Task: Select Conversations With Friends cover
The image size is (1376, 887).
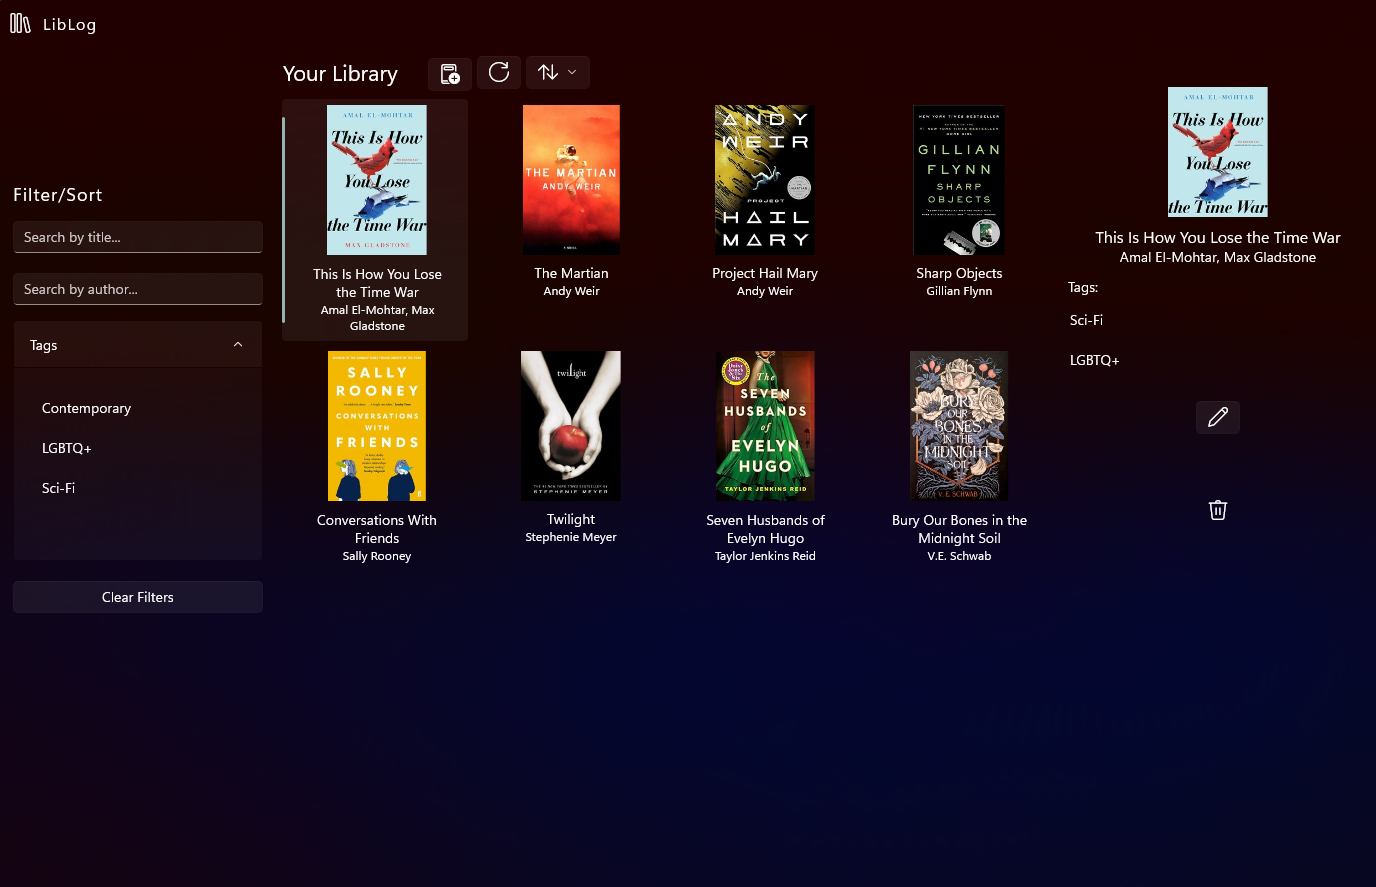Action: click(x=377, y=426)
